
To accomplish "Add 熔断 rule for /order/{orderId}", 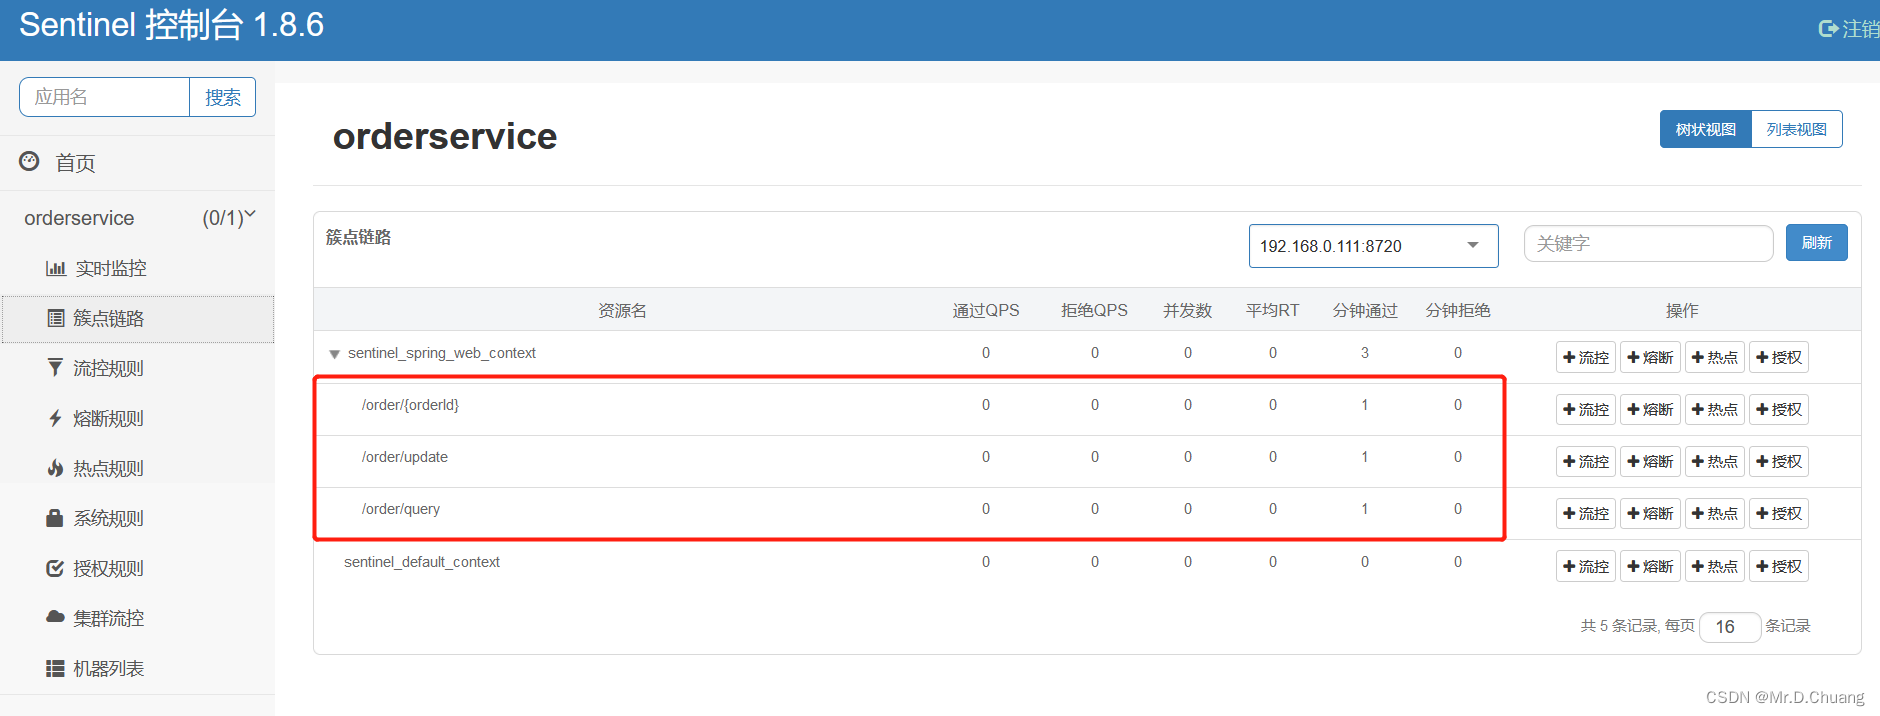I will click(x=1650, y=409).
